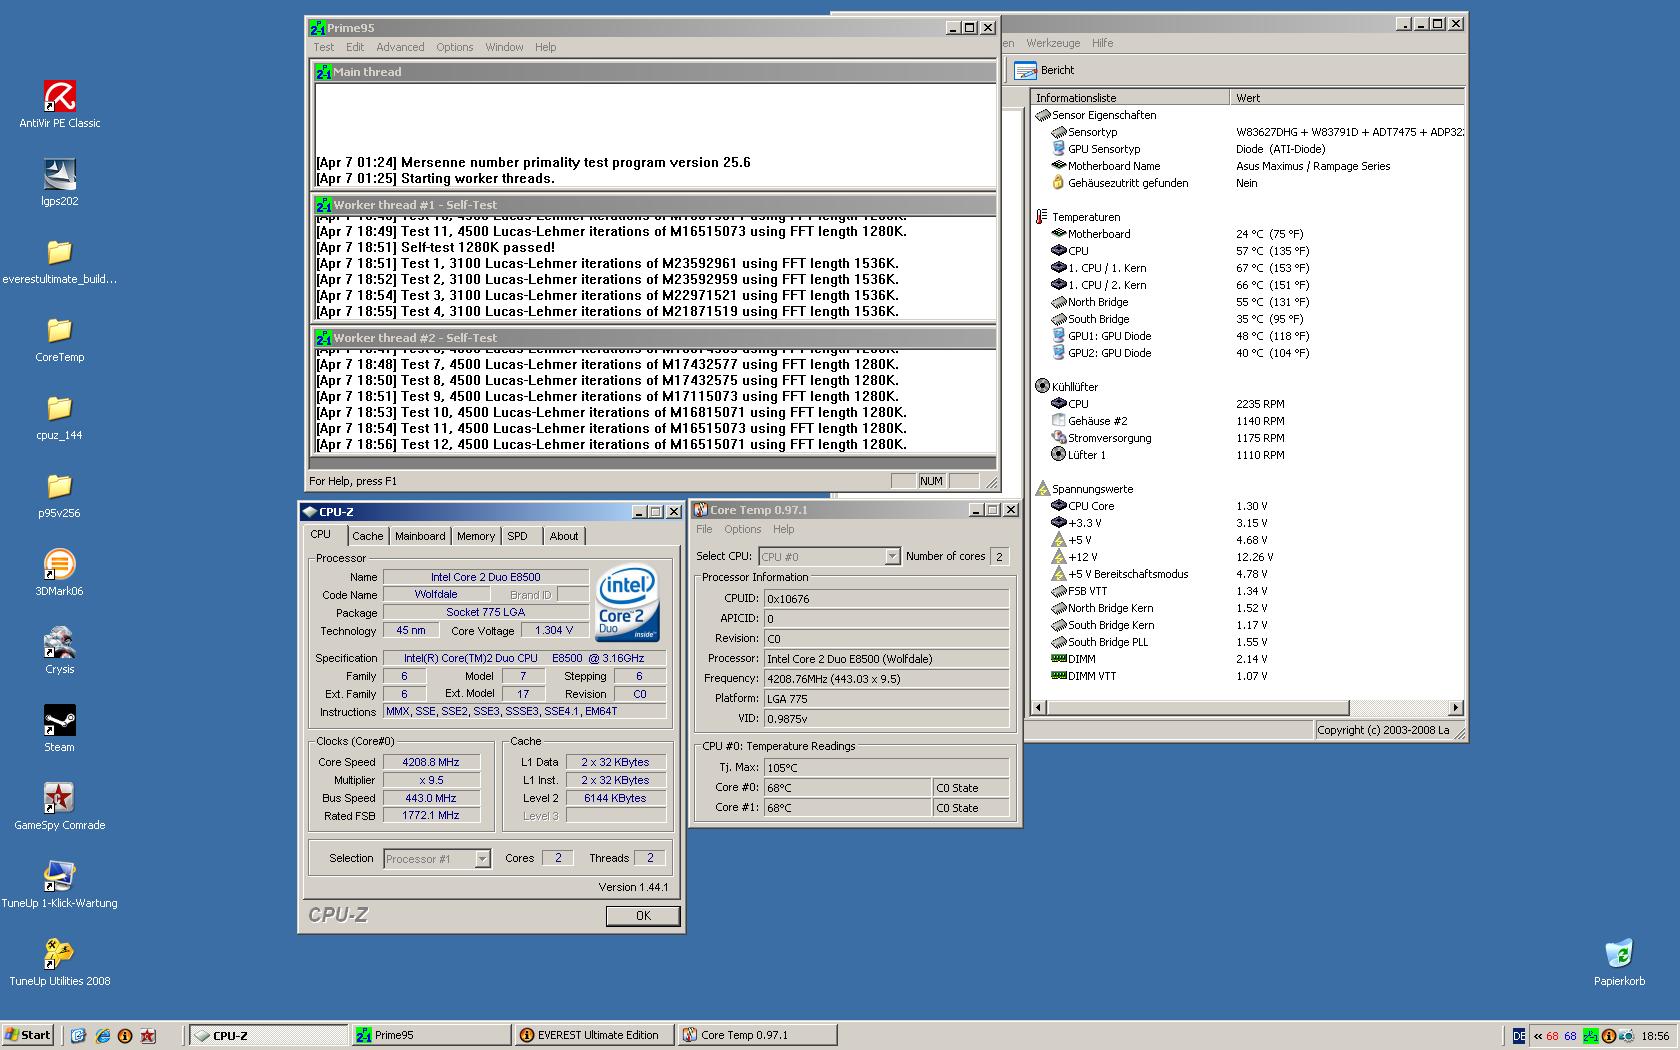Open the Advanced menu in Prime95
1680x1050 pixels.
pyautogui.click(x=400, y=47)
